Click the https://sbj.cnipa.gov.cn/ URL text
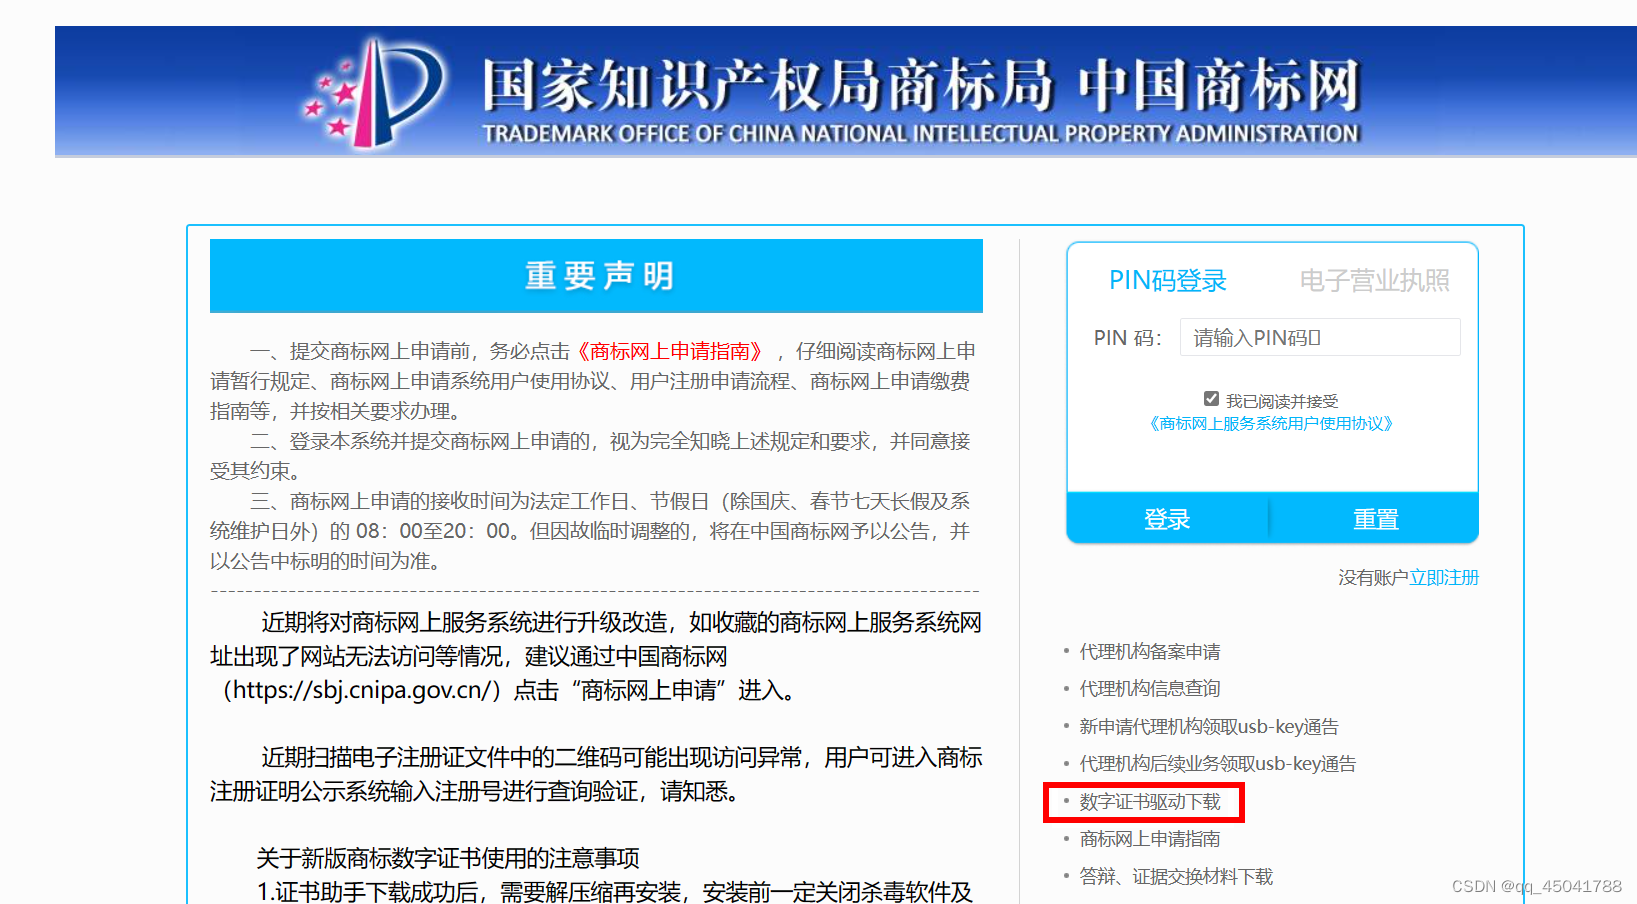The image size is (1637, 904). point(361,690)
